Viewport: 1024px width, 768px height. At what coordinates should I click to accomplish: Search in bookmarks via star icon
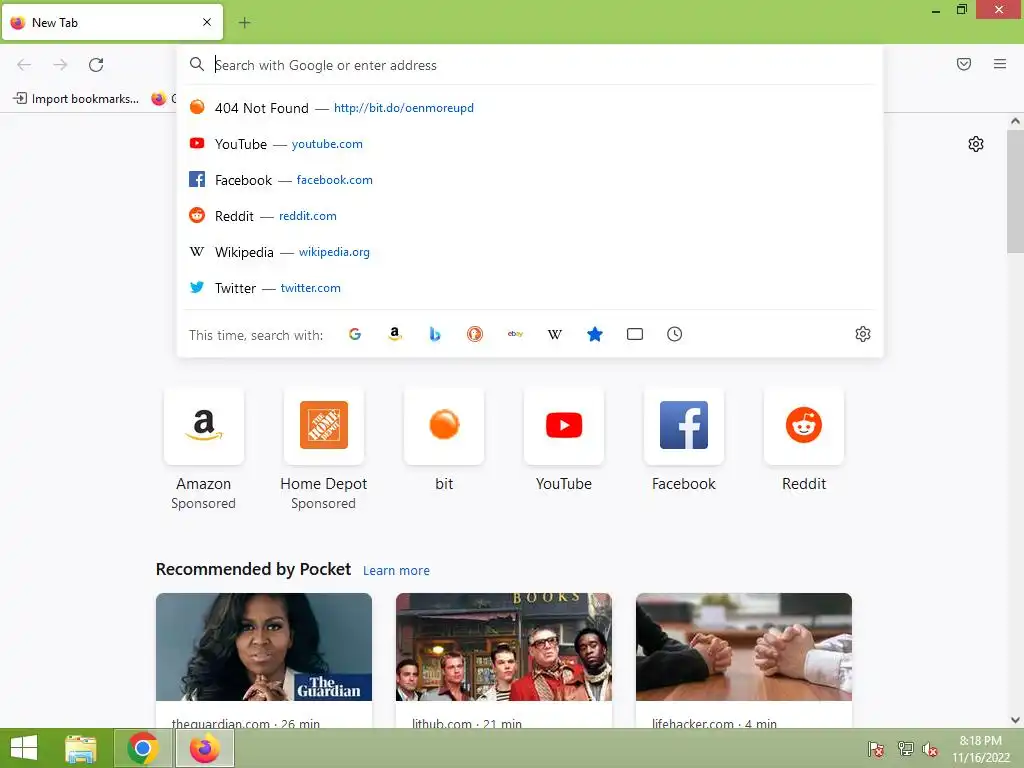pyautogui.click(x=595, y=334)
